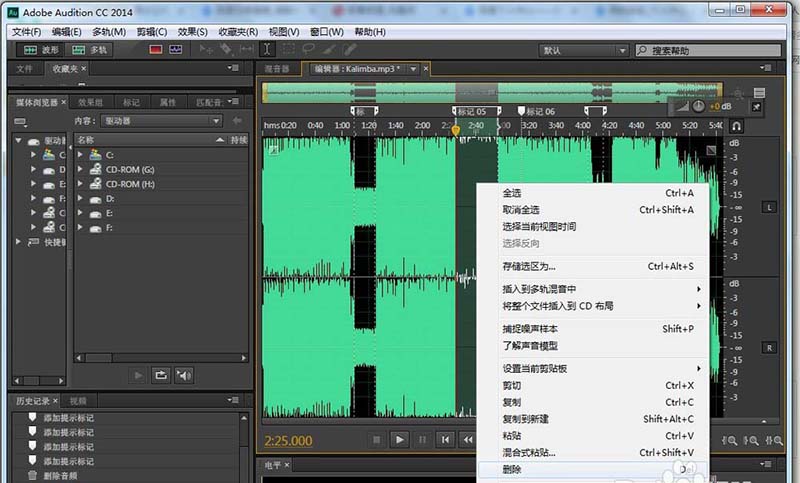Click the transport Pause button

point(422,439)
